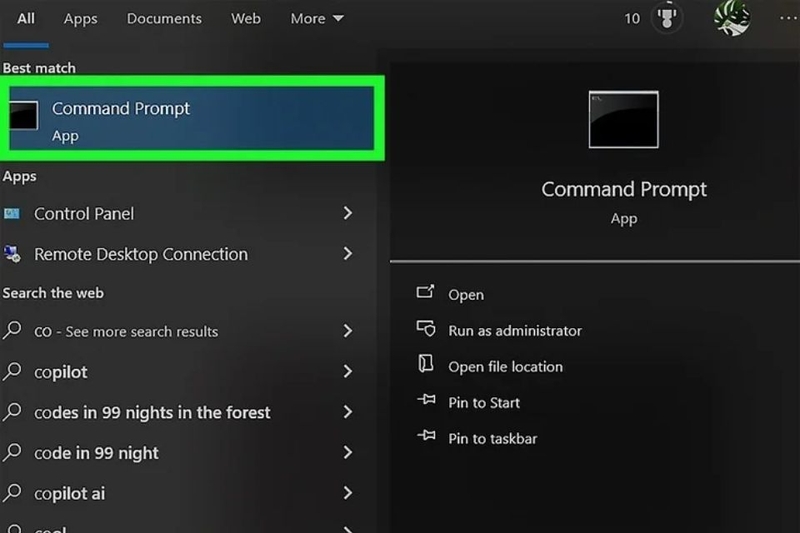
Task: Click the rewards points count 10
Action: tap(632, 19)
